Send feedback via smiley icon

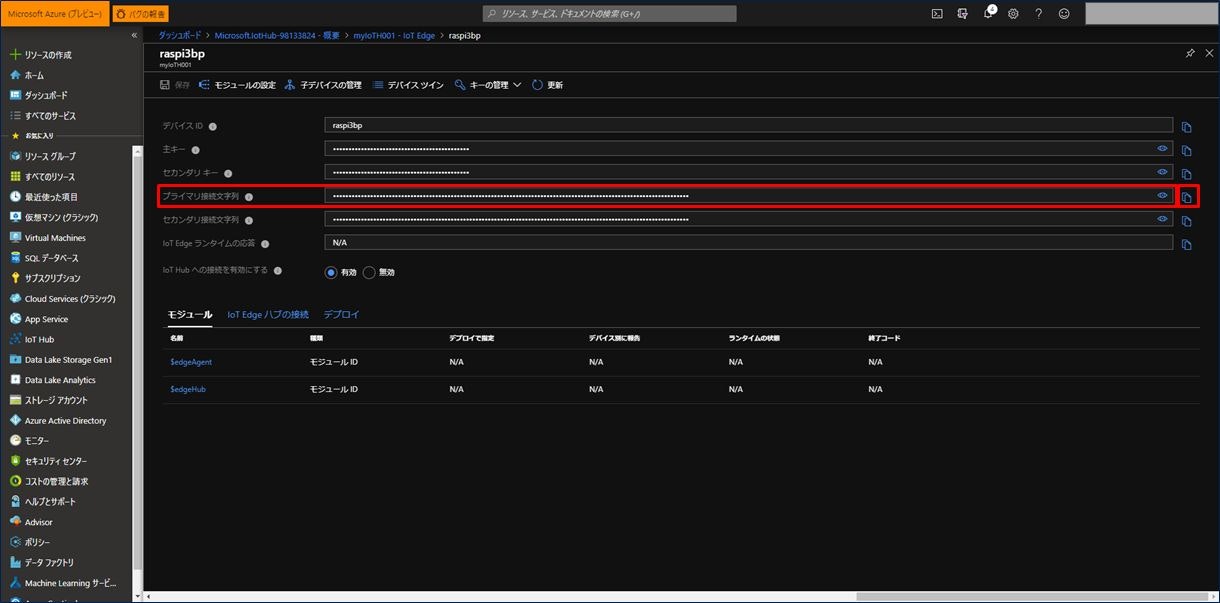pyautogui.click(x=1064, y=14)
